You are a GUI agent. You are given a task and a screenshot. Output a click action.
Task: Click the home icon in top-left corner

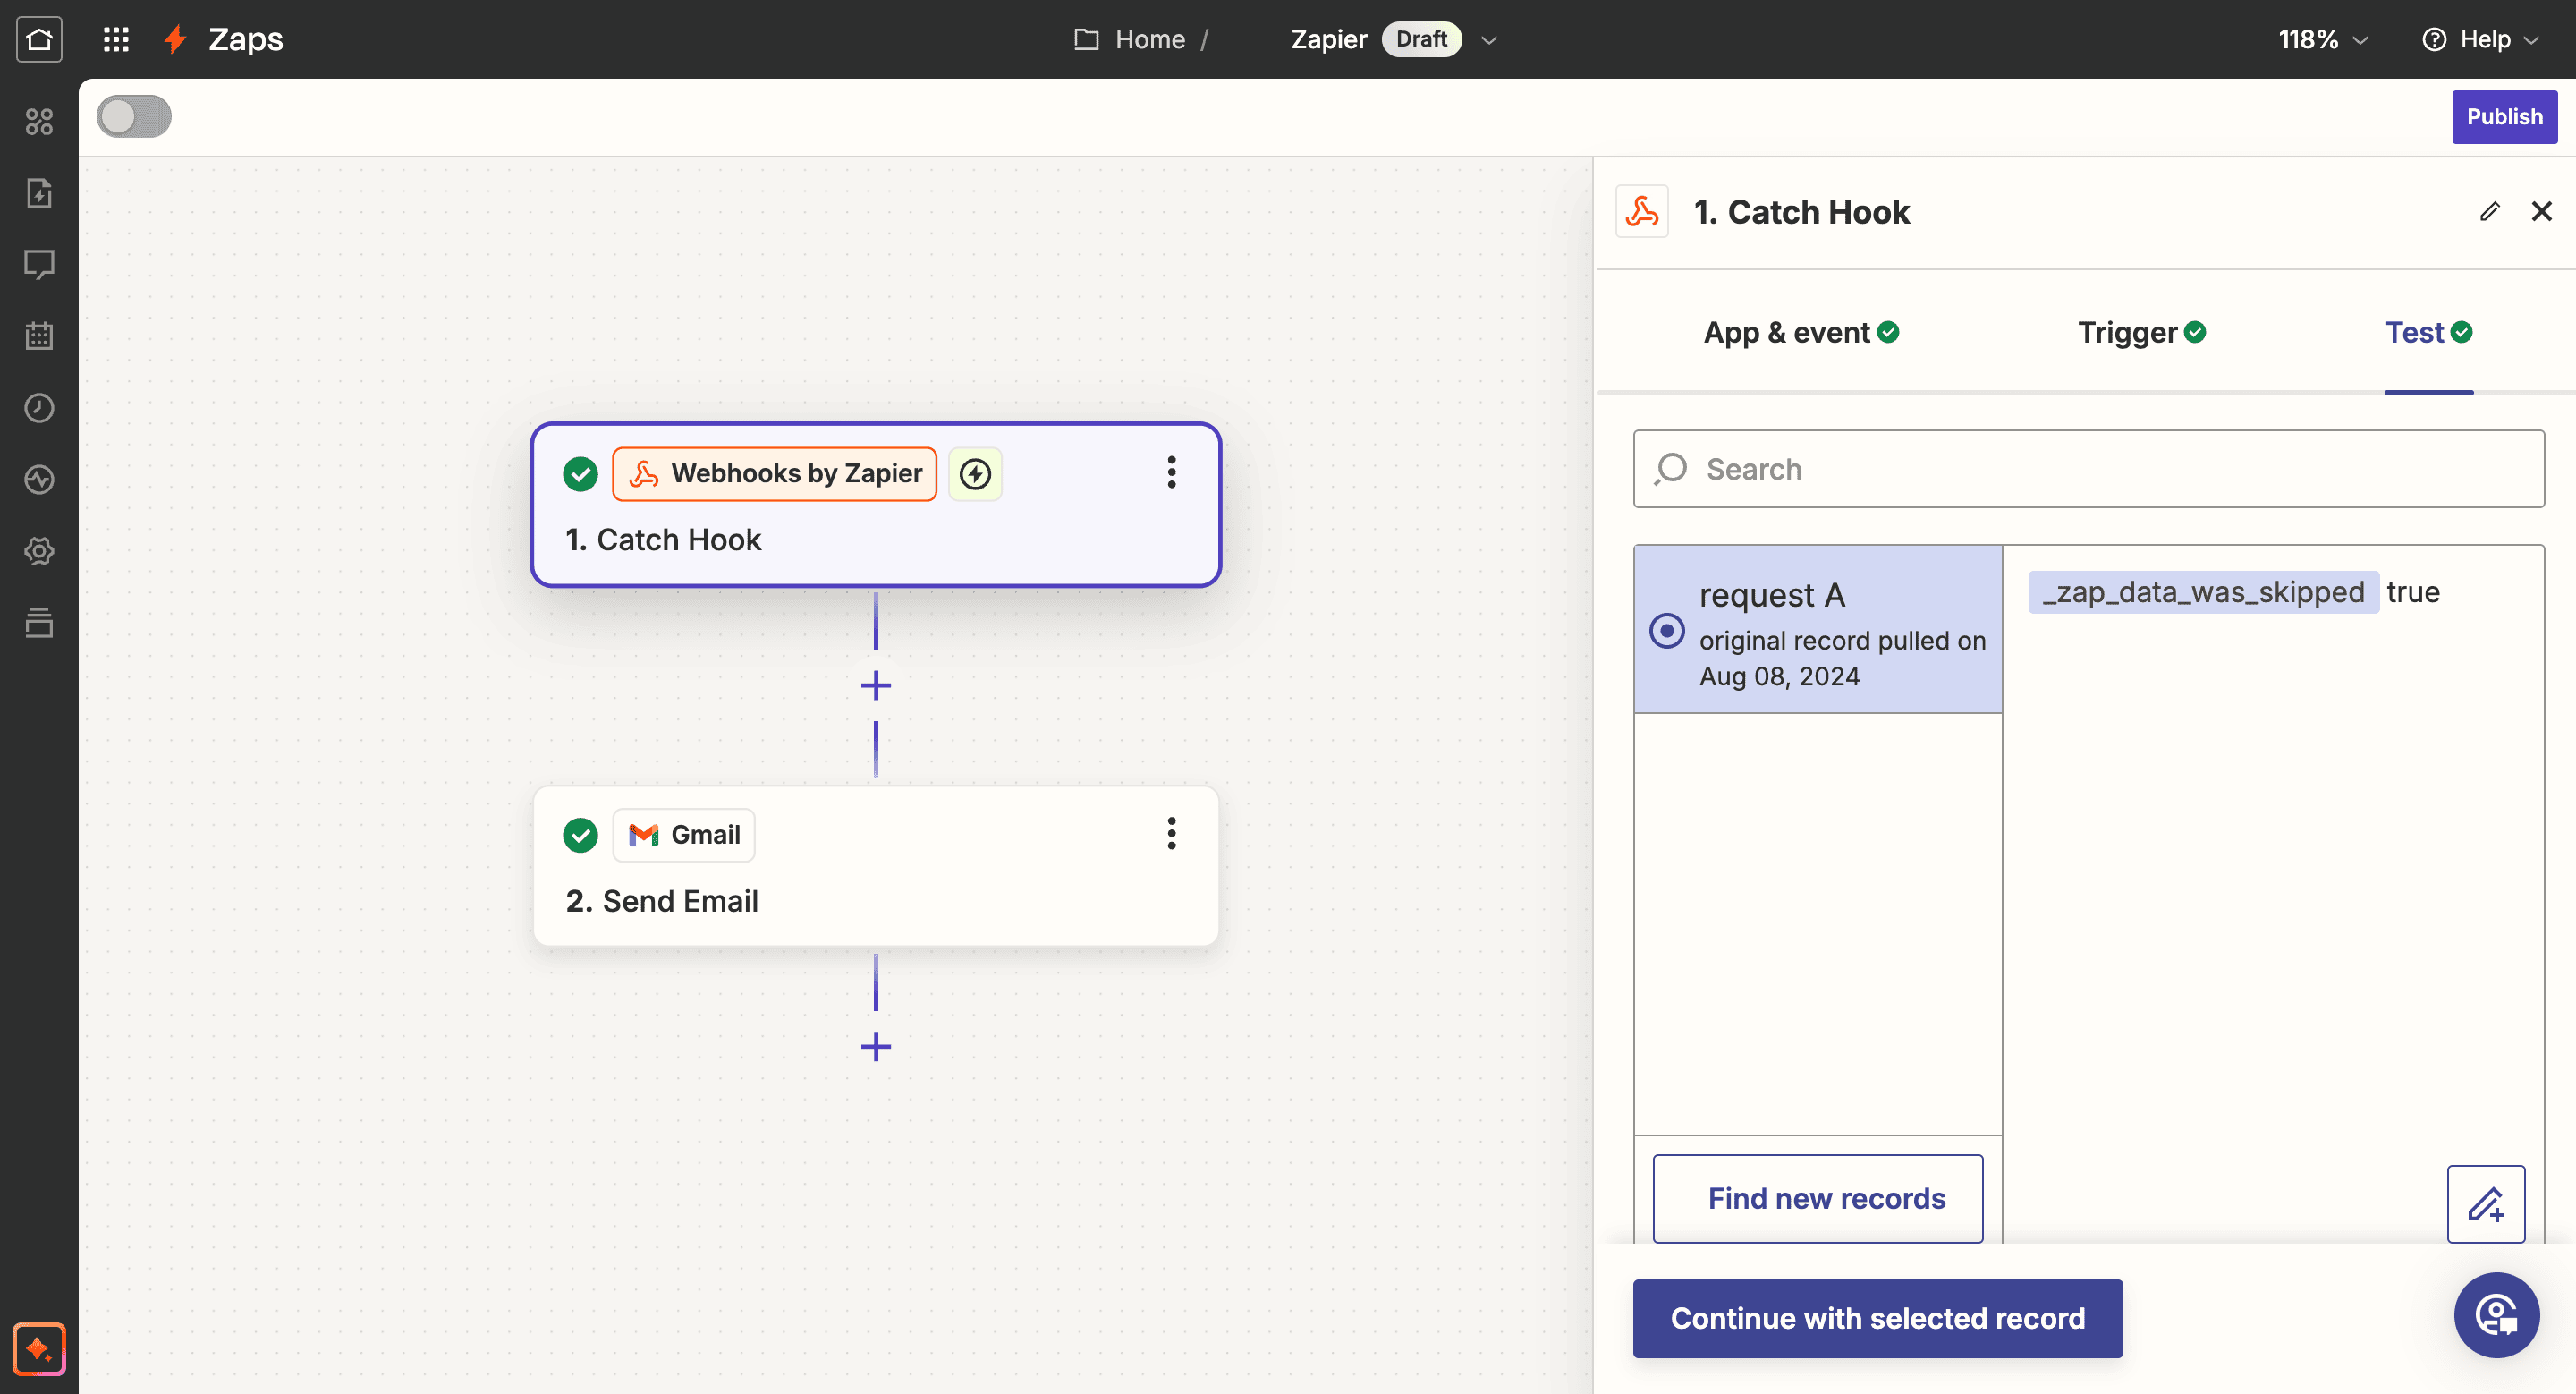pyautogui.click(x=39, y=39)
